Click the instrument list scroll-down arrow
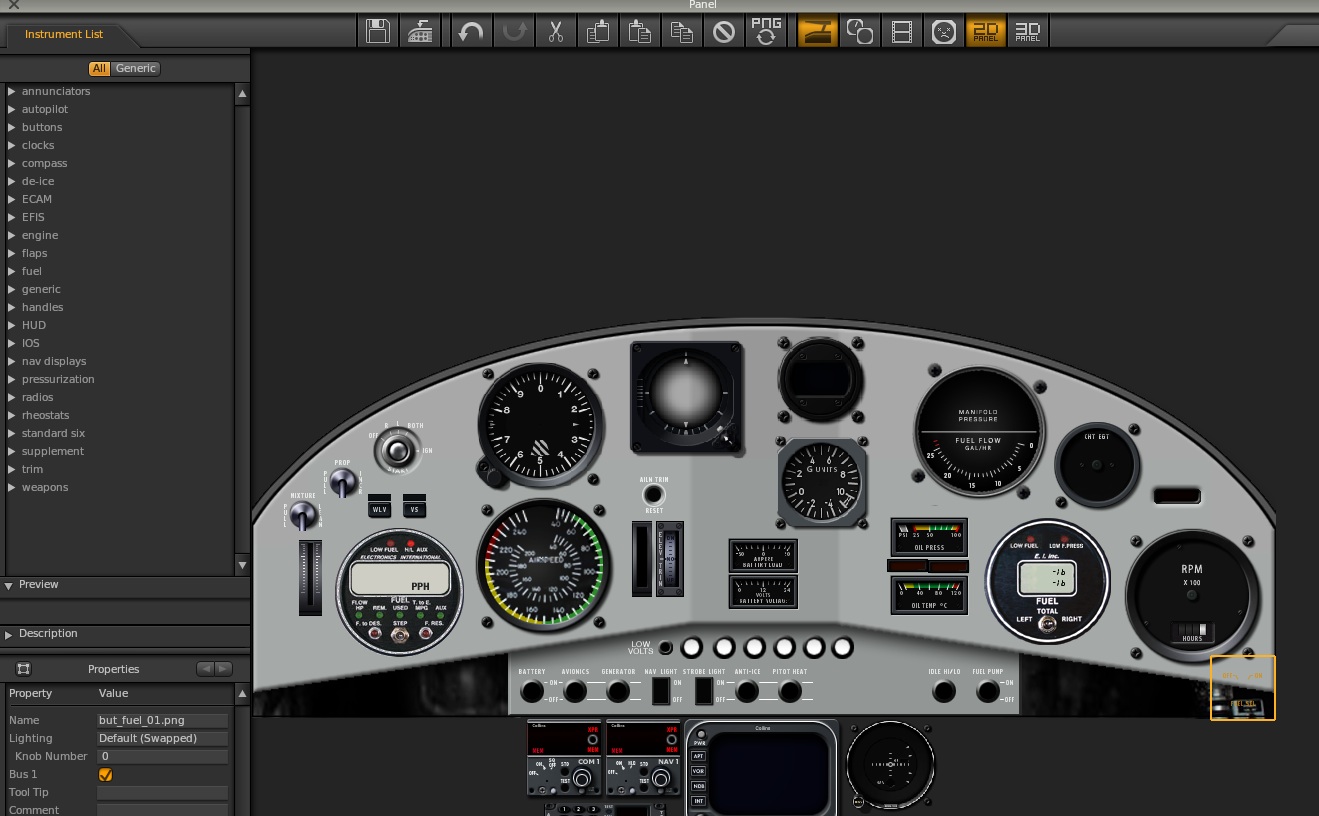Viewport: 1319px width, 816px height. click(242, 565)
